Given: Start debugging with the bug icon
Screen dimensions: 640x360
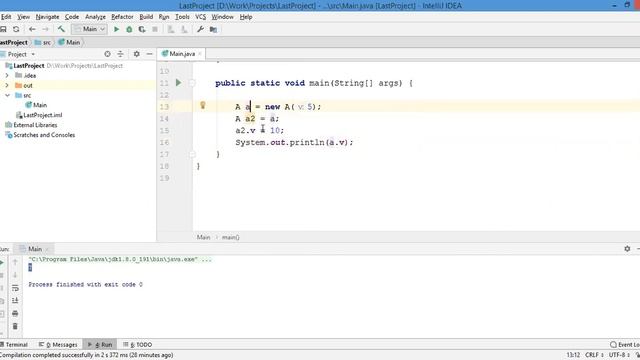Looking at the screenshot, I should tap(129, 29).
